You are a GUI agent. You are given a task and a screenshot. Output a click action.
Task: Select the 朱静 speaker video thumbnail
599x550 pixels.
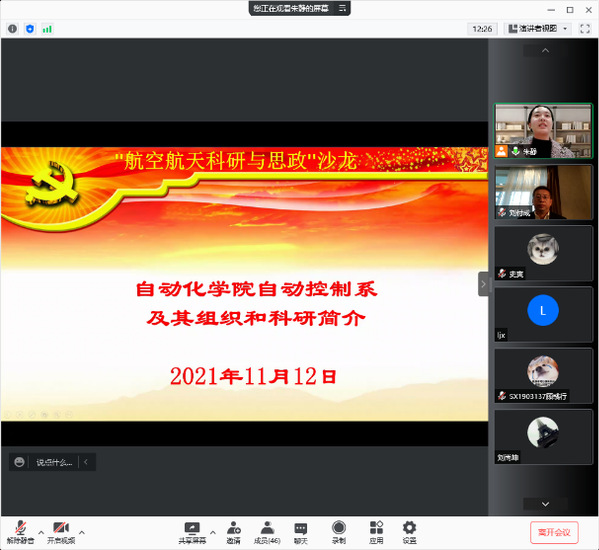pyautogui.click(x=543, y=131)
